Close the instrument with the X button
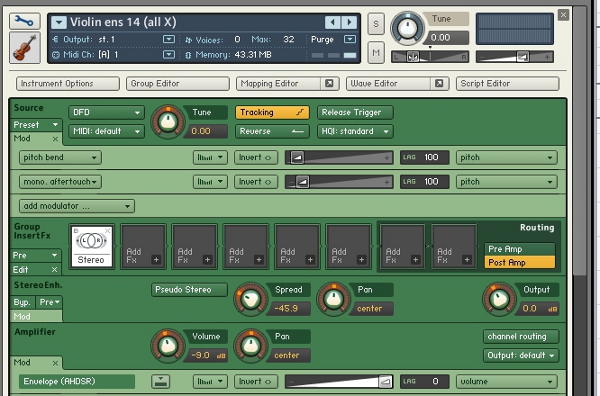The height and width of the screenshot is (396, 600). point(563,15)
